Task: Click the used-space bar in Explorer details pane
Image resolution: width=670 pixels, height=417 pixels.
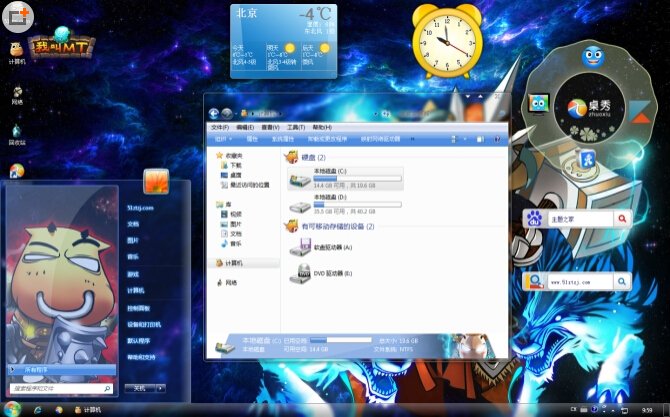Action: tap(341, 340)
